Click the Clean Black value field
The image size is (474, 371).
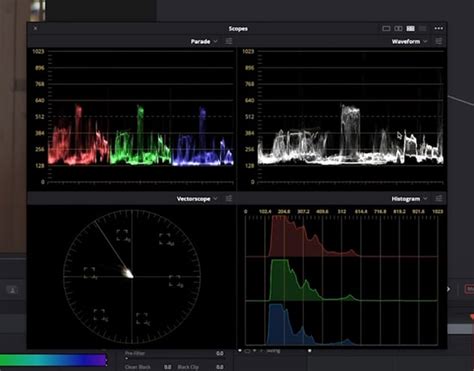(167, 367)
